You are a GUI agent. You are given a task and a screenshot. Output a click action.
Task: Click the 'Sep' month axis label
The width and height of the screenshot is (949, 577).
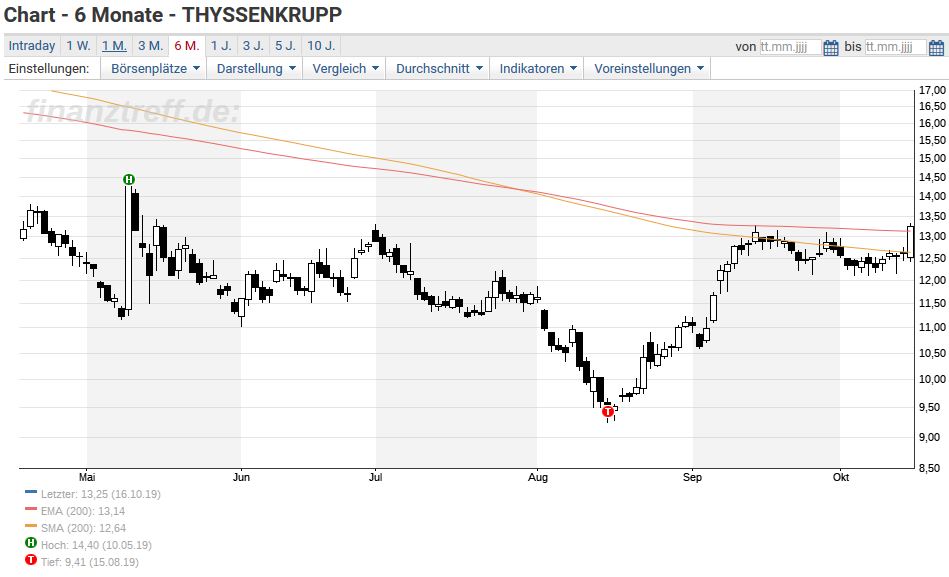pos(692,477)
